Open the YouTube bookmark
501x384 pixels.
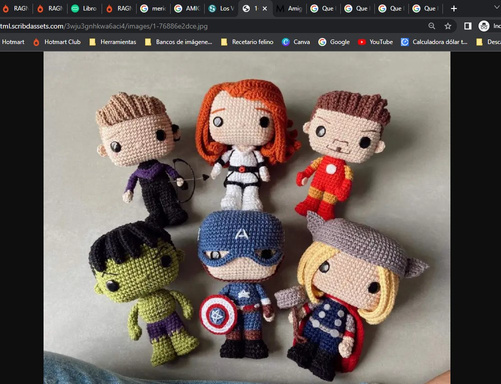tap(375, 42)
